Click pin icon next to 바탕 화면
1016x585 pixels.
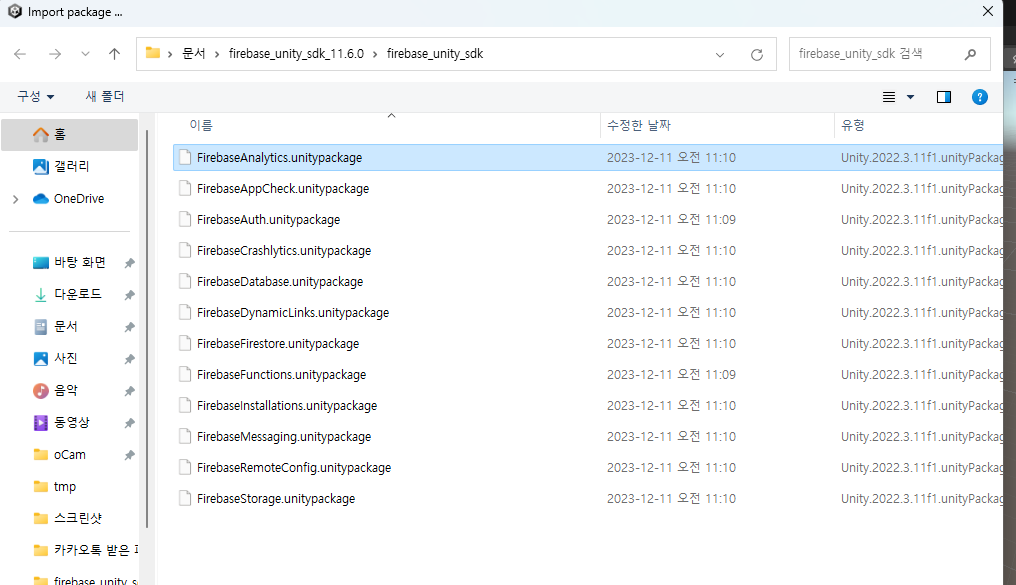point(130,263)
